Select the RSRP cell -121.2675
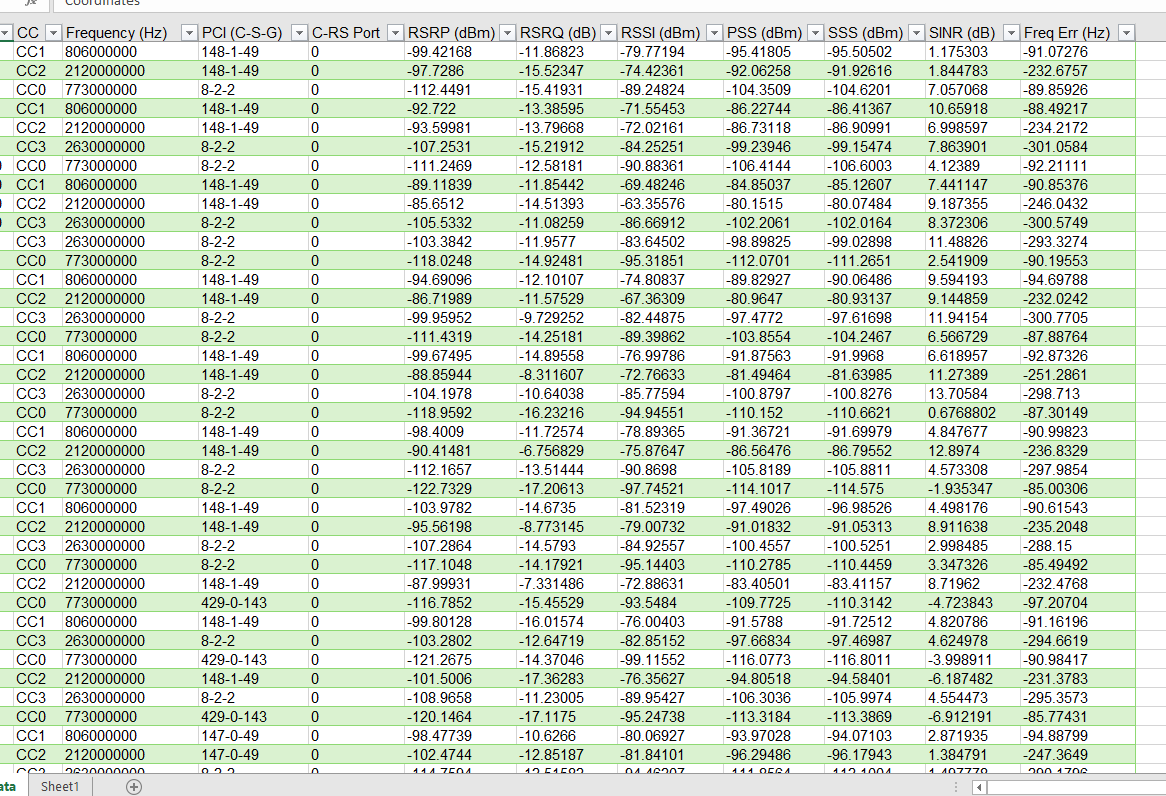This screenshot has width=1166, height=796. point(460,659)
